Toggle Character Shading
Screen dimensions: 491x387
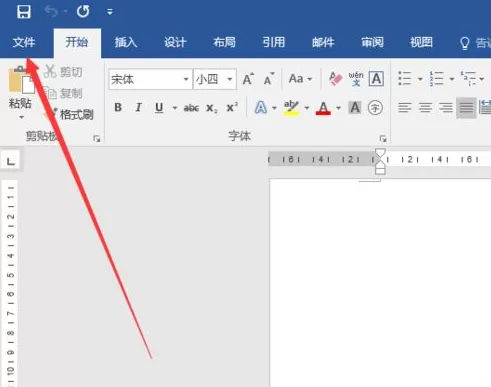click(355, 108)
